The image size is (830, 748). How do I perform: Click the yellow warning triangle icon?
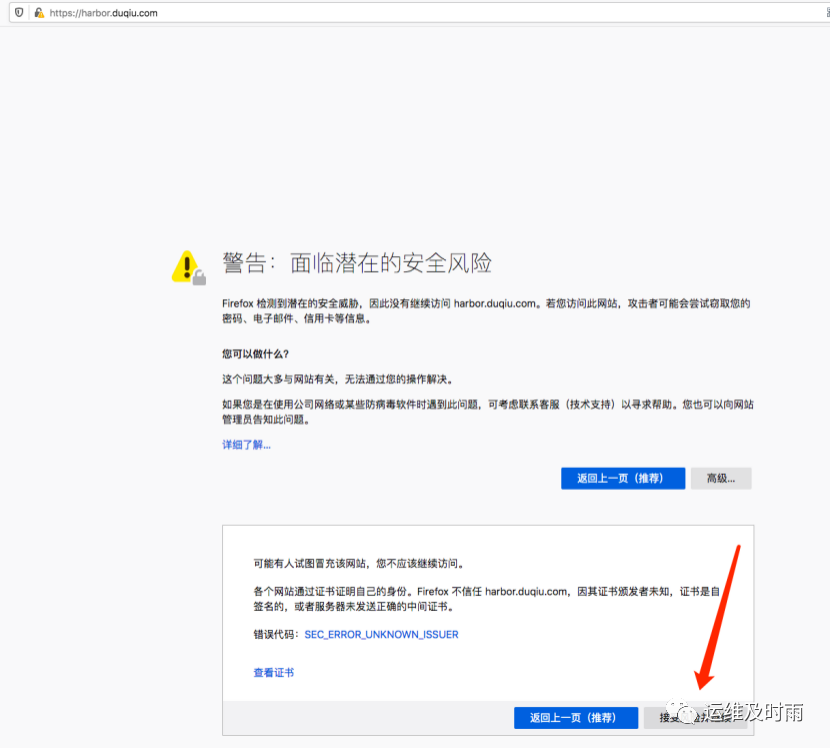188,267
